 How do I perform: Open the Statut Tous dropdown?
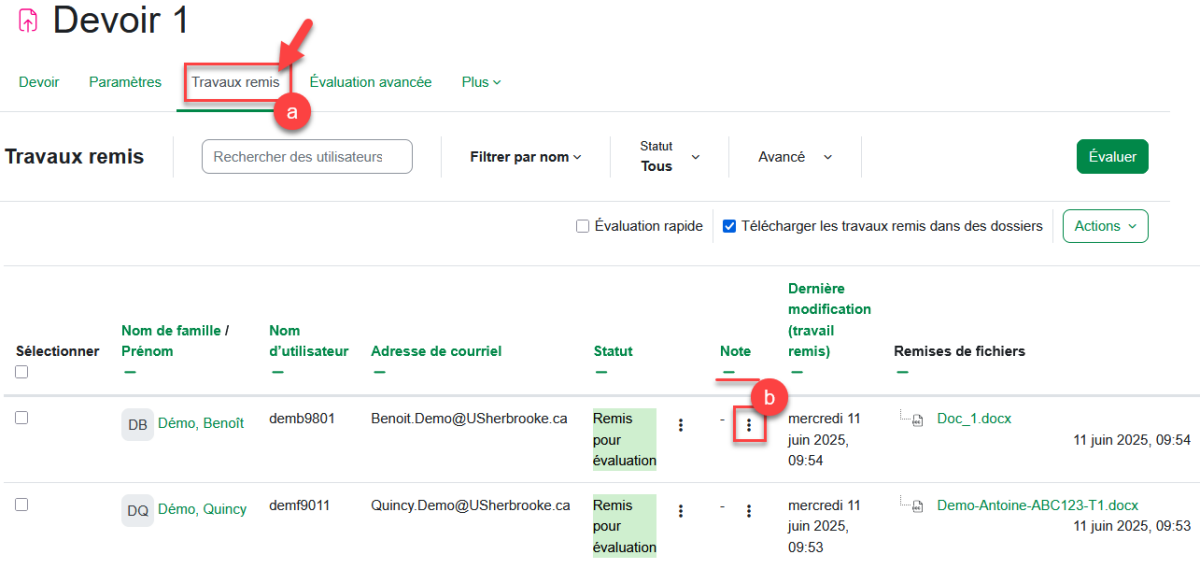point(669,157)
